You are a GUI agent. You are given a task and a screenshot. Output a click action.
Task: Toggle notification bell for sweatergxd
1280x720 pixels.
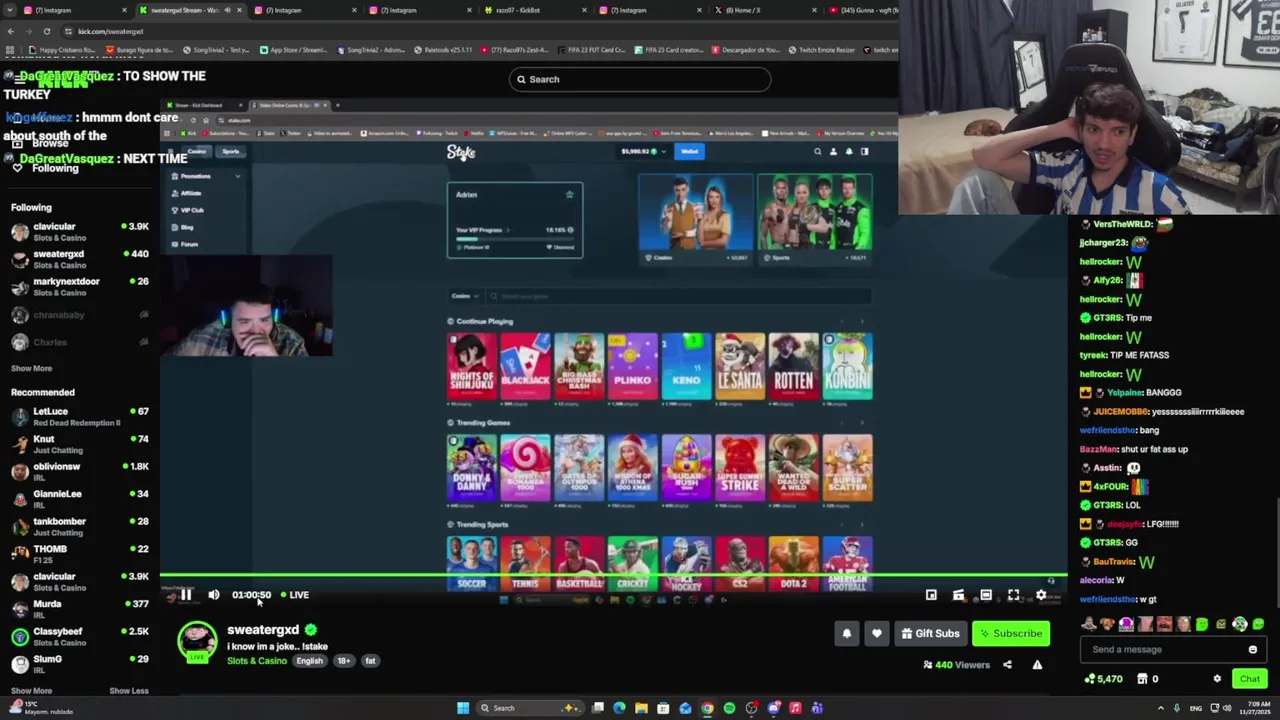click(x=847, y=633)
